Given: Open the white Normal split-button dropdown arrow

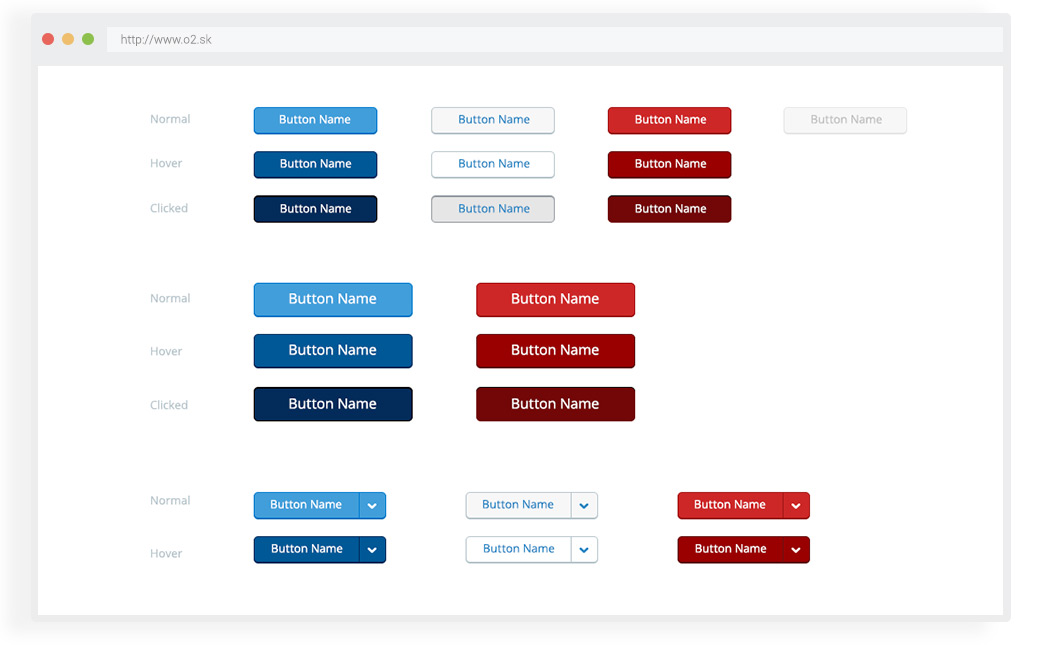Looking at the screenshot, I should pyautogui.click(x=584, y=506).
